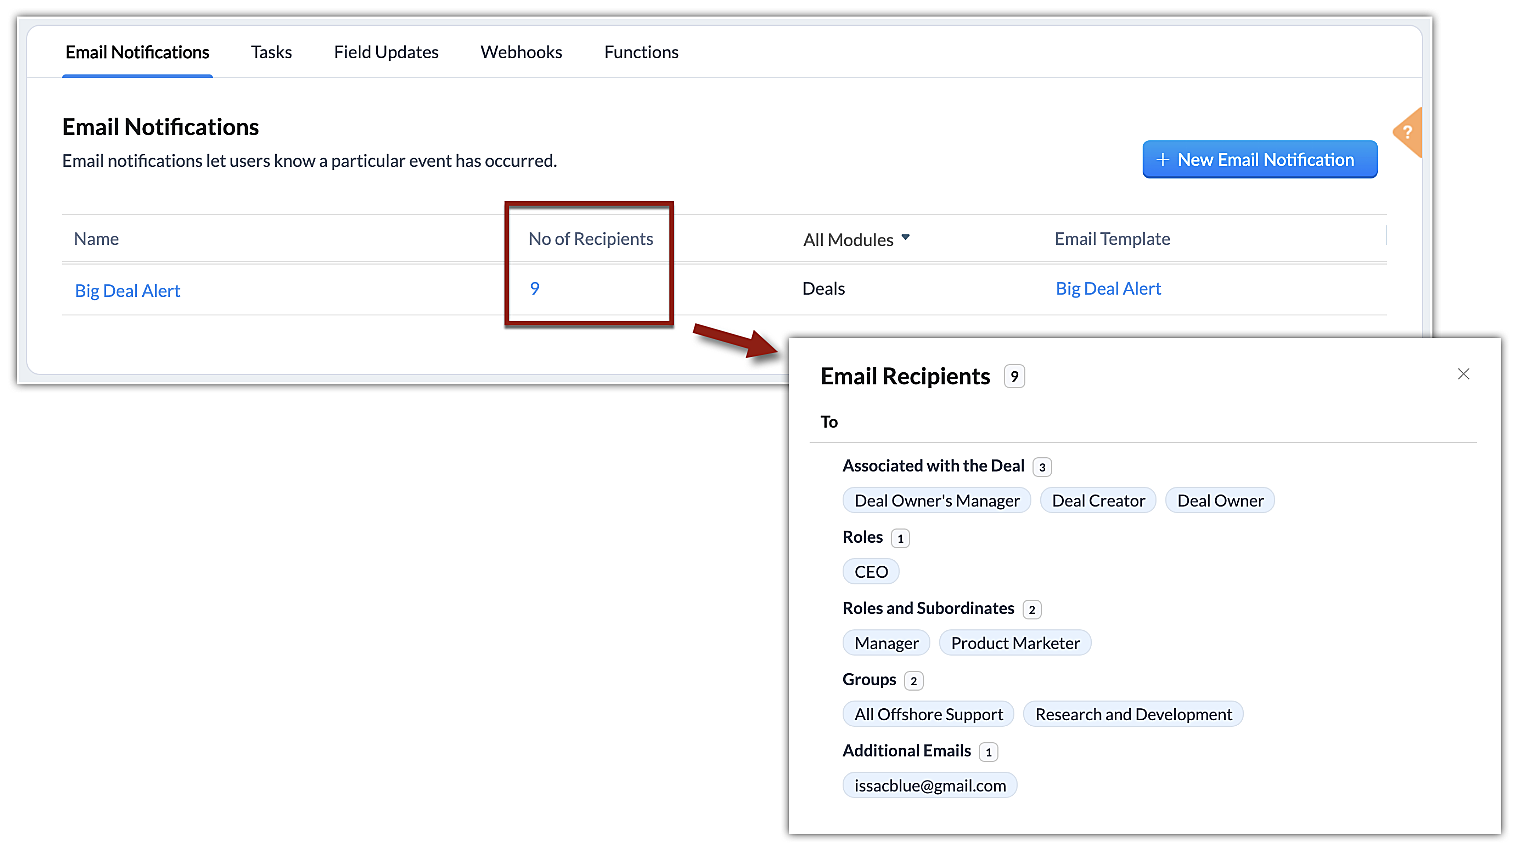
Task: Select the Research and Development group tag
Action: (x=1133, y=714)
